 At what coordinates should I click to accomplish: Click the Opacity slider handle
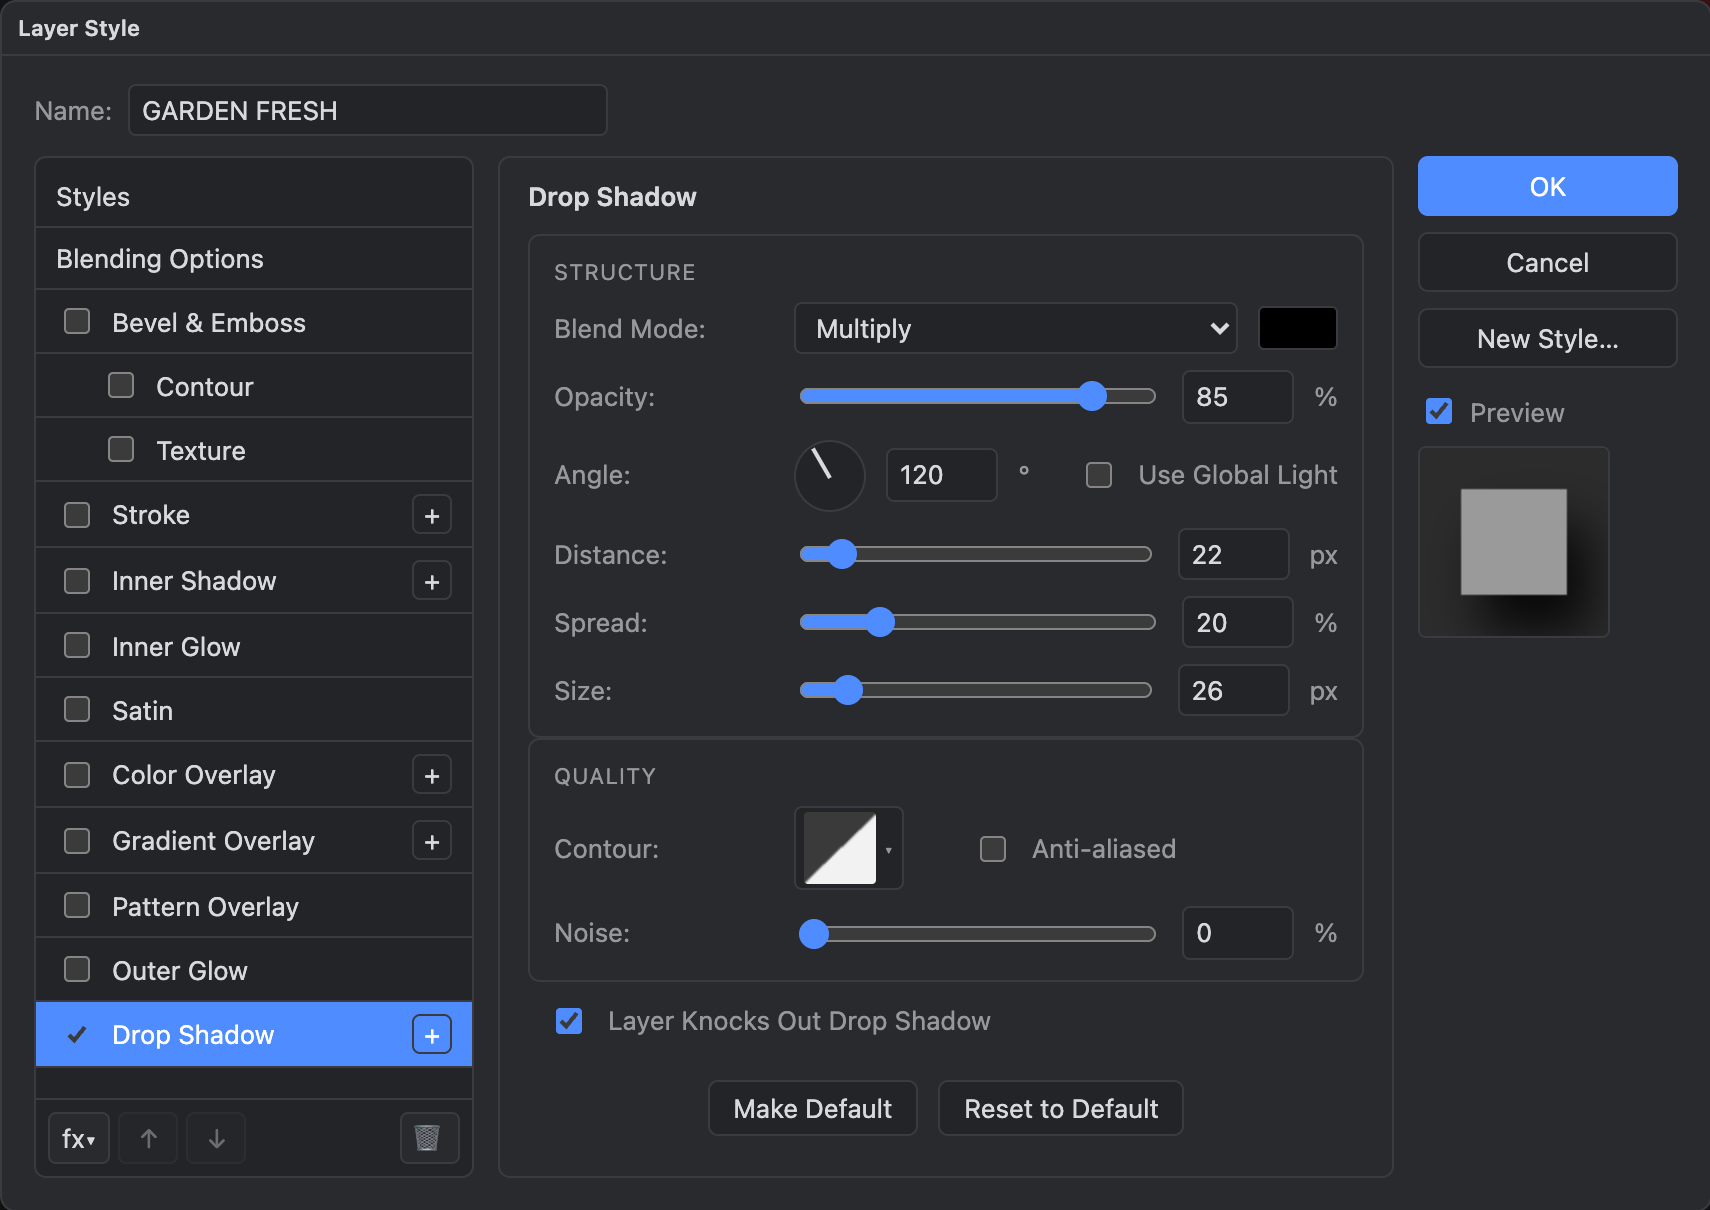coord(1092,396)
